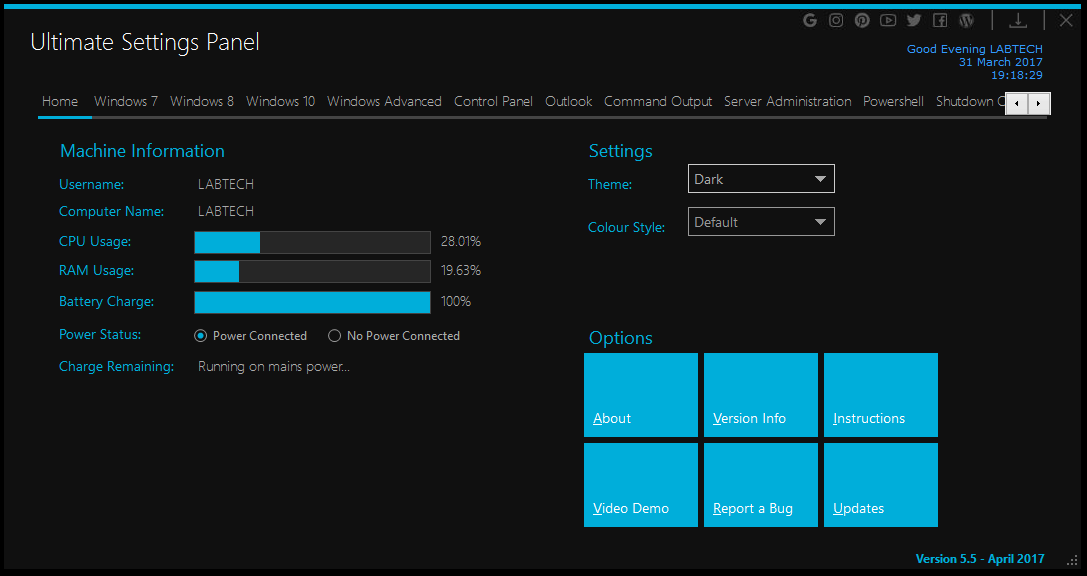The height and width of the screenshot is (576, 1087).
Task: Click the Google icon in the header
Action: click(810, 20)
